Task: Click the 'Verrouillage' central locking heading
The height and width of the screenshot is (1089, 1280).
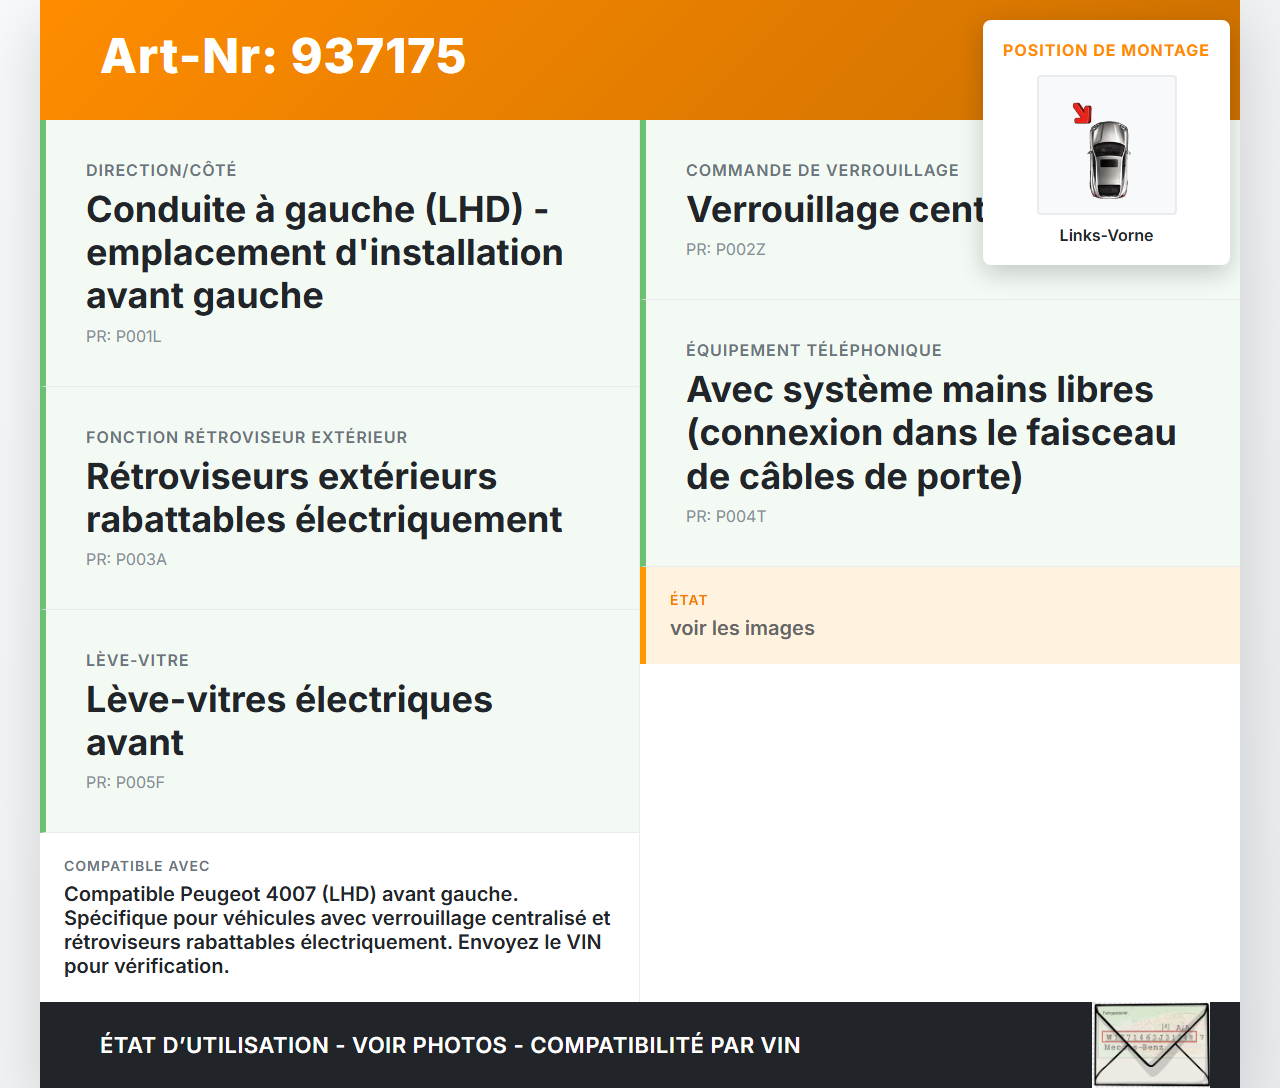Action: coord(834,210)
